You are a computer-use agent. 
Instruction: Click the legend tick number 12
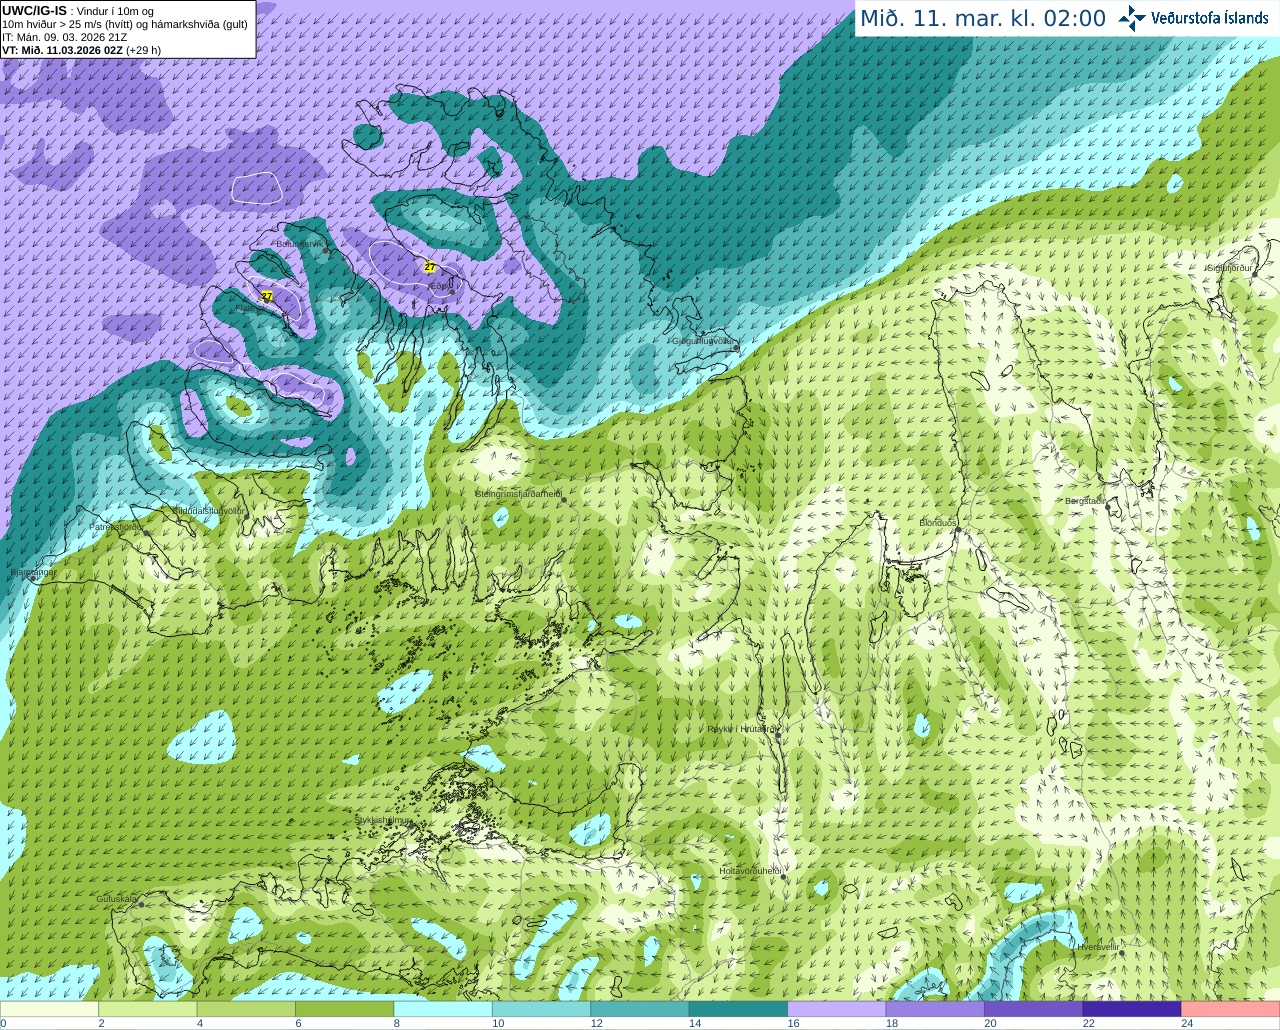click(596, 1023)
